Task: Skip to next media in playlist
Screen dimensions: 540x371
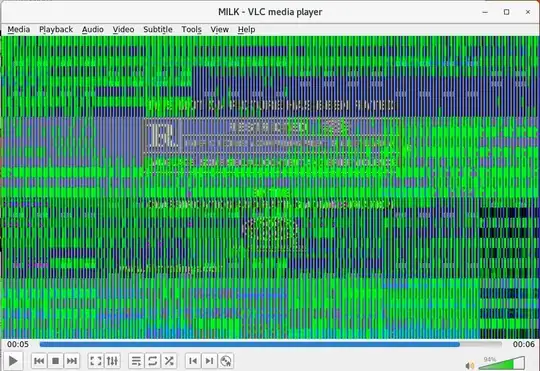Action: (x=72, y=361)
